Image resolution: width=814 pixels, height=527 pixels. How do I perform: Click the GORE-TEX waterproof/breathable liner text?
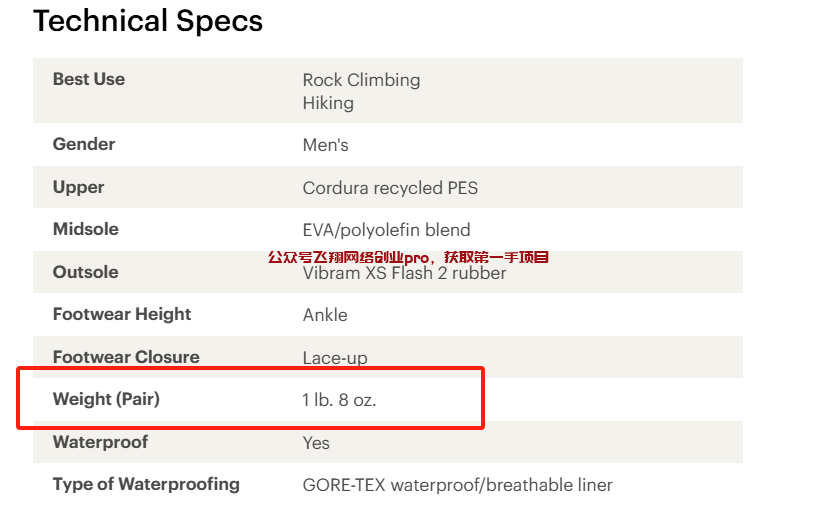(x=457, y=485)
